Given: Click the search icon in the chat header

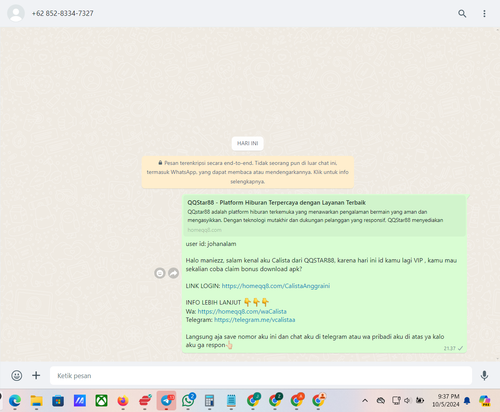Looking at the screenshot, I should 462,13.
